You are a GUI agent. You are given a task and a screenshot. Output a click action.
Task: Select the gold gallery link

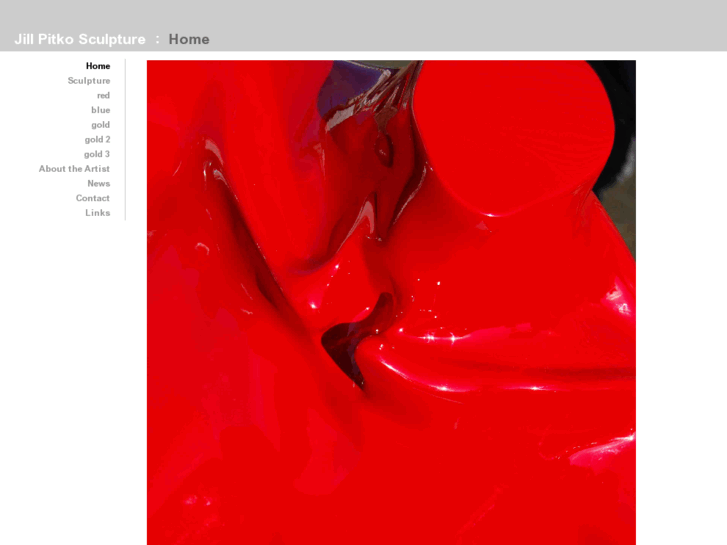pyautogui.click(x=101, y=125)
